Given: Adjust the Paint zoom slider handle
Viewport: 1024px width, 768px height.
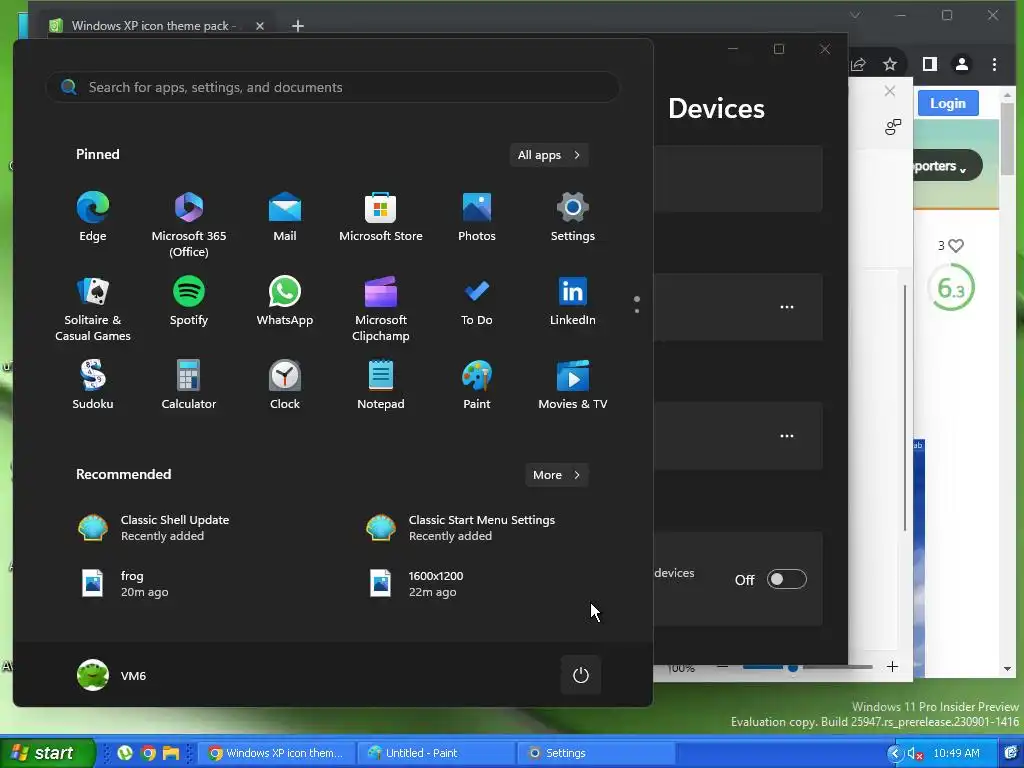Looking at the screenshot, I should [792, 667].
